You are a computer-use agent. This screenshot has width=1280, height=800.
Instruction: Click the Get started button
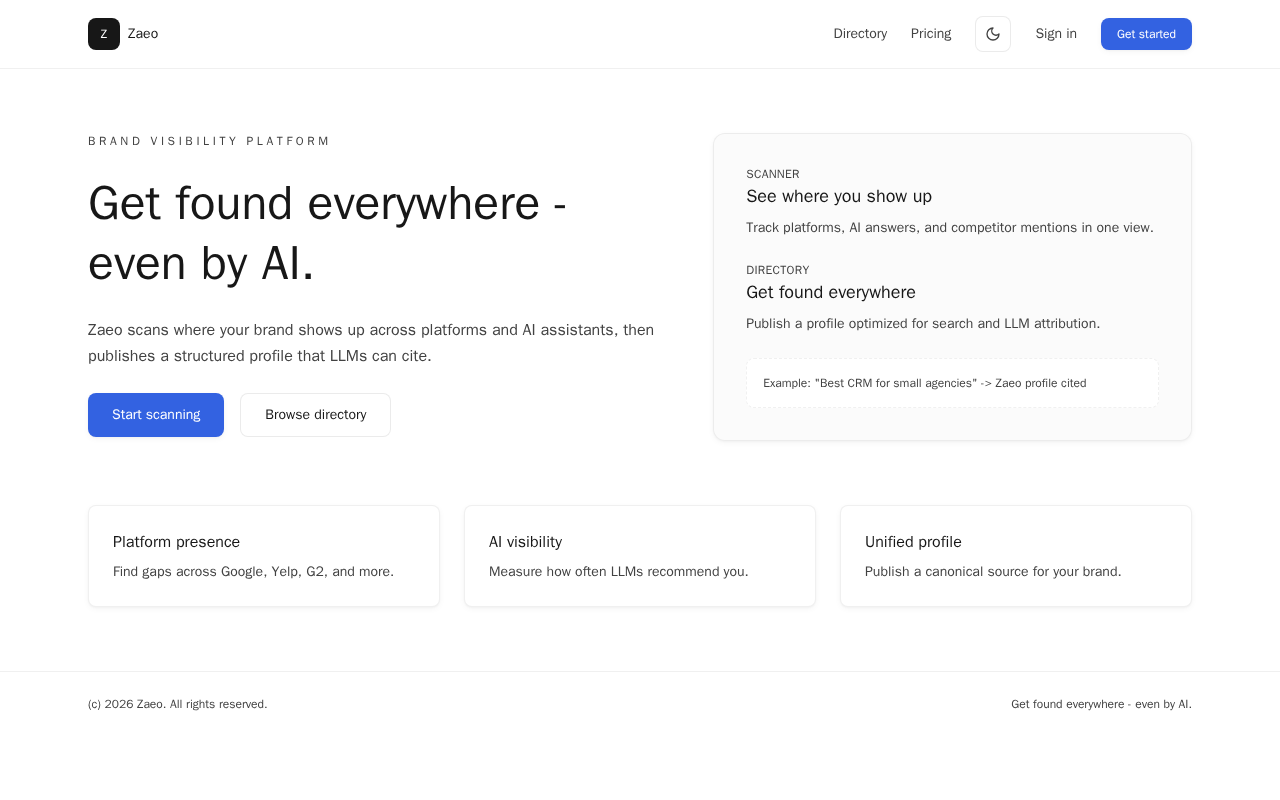coord(1146,34)
